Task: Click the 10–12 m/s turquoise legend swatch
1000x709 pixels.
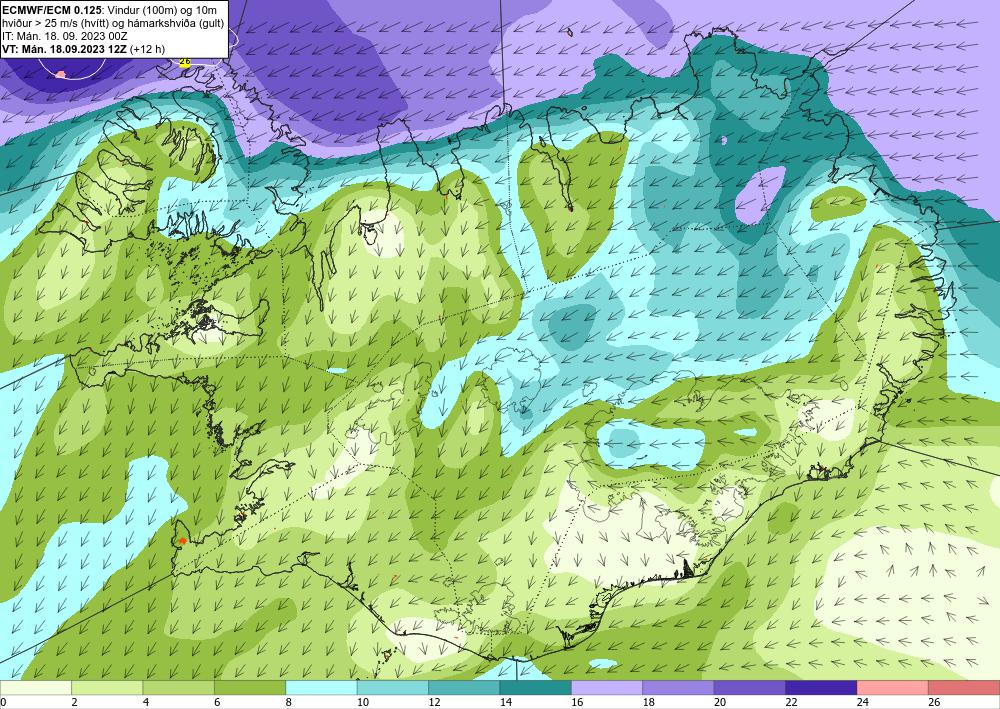Action: (x=393, y=688)
